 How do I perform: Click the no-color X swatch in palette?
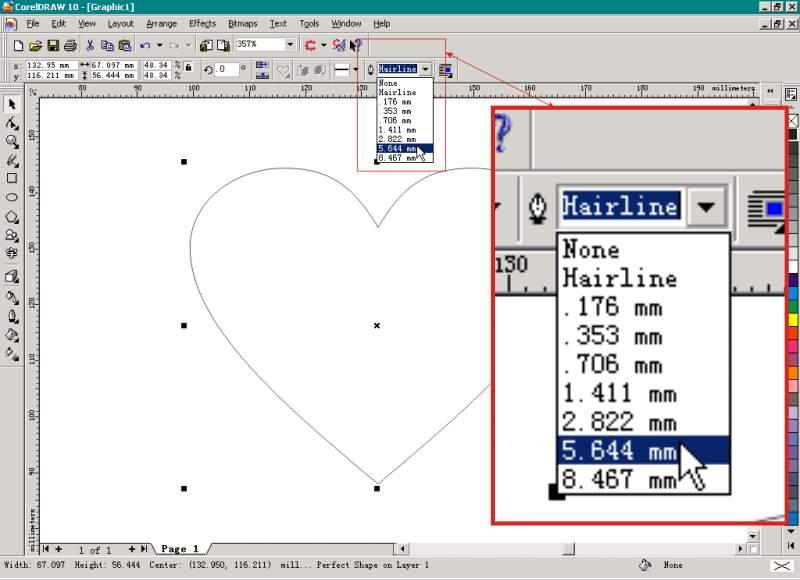point(793,122)
